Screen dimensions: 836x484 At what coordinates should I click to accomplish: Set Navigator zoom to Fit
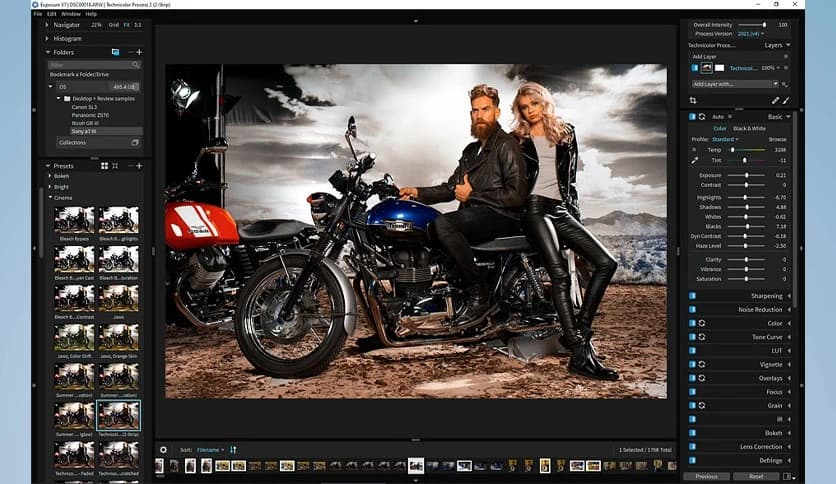pyautogui.click(x=126, y=25)
